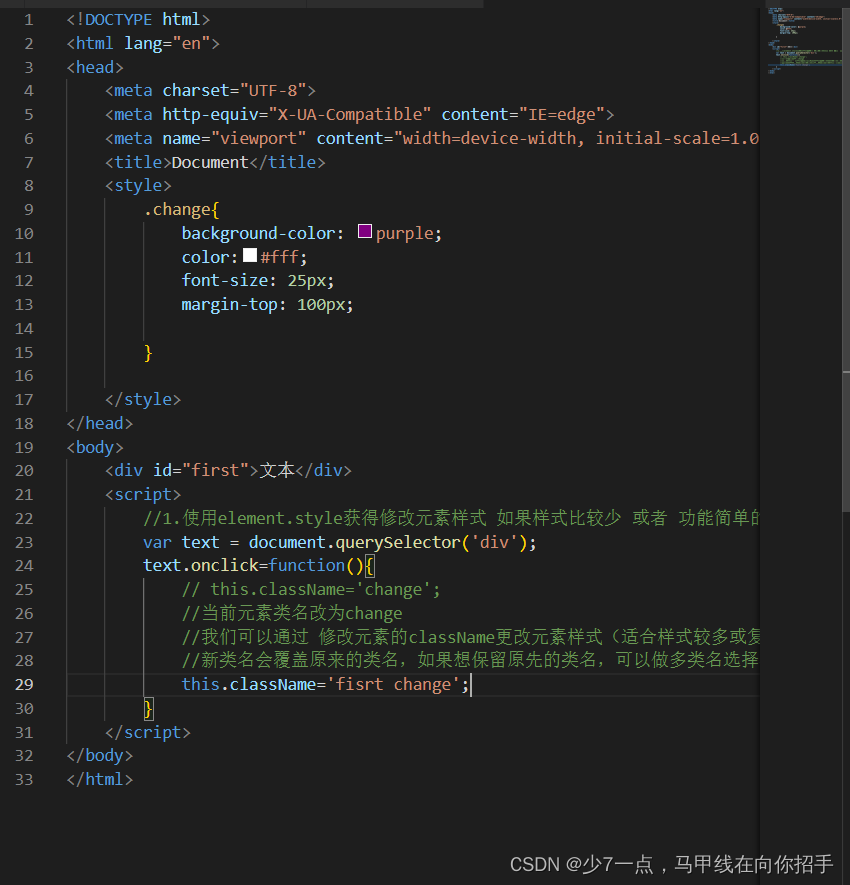Click the http-equiv X-UA-Compatible value
This screenshot has height=885, width=850.
pos(350,115)
